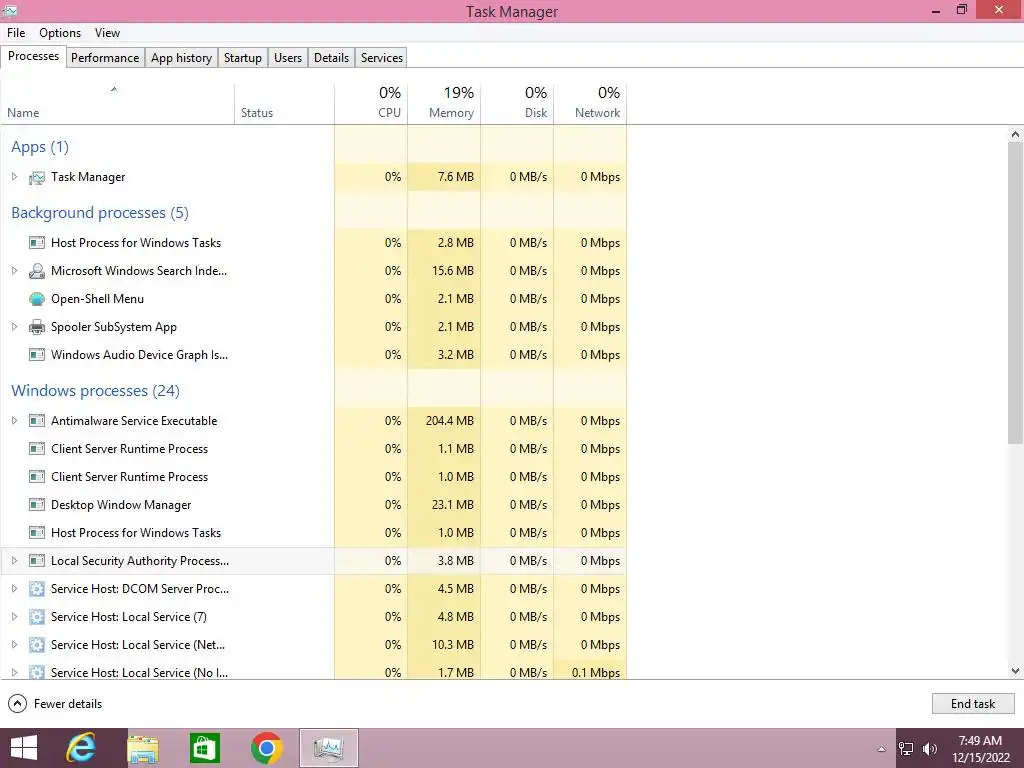Select the Apps (1) group header
The width and height of the screenshot is (1024, 768).
pyautogui.click(x=40, y=147)
